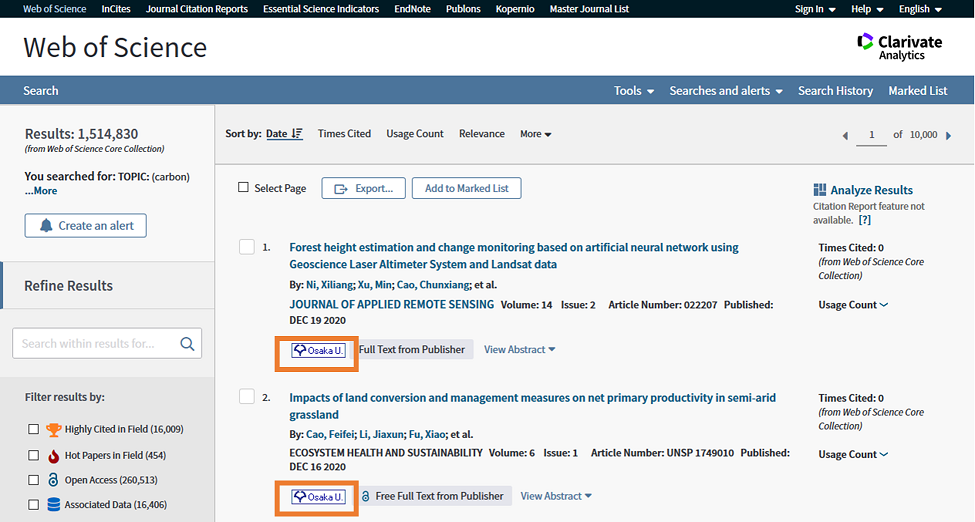Viewport: 975px width, 522px height.
Task: Click the Osaka U. icon for land conversion article
Action: pos(318,496)
